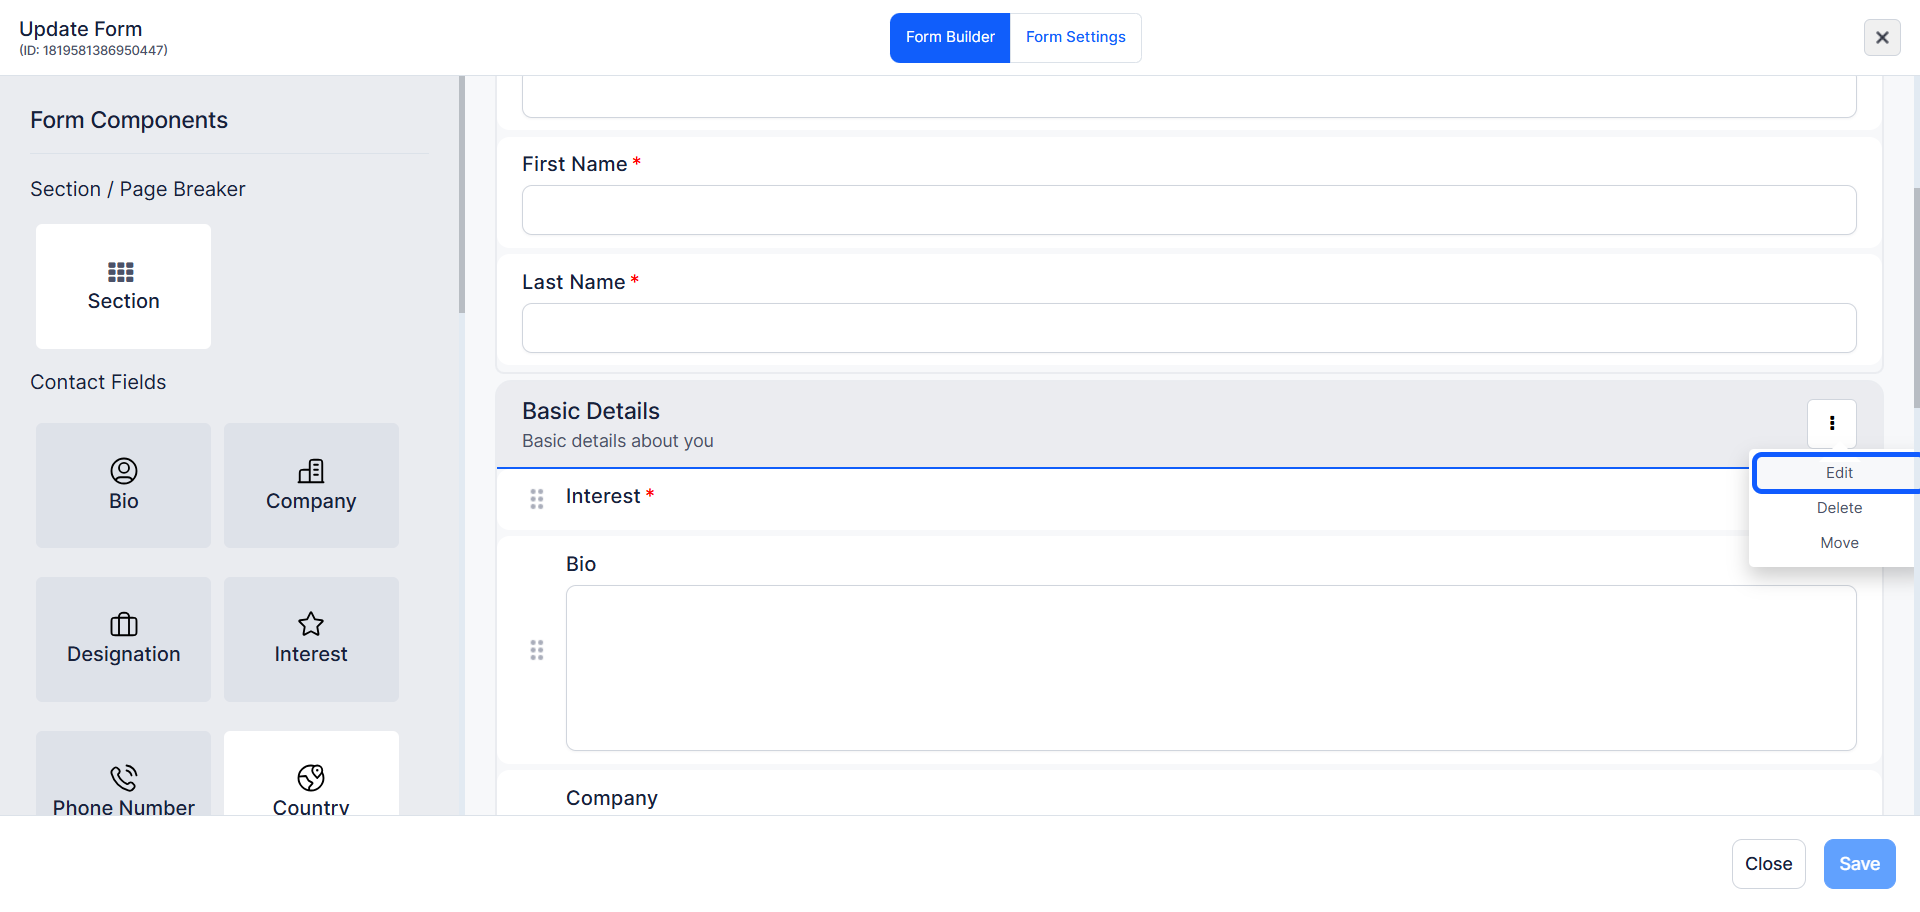Viewport: 1920px width, 912px height.
Task: Add the Phone Number field card
Action: point(123,773)
